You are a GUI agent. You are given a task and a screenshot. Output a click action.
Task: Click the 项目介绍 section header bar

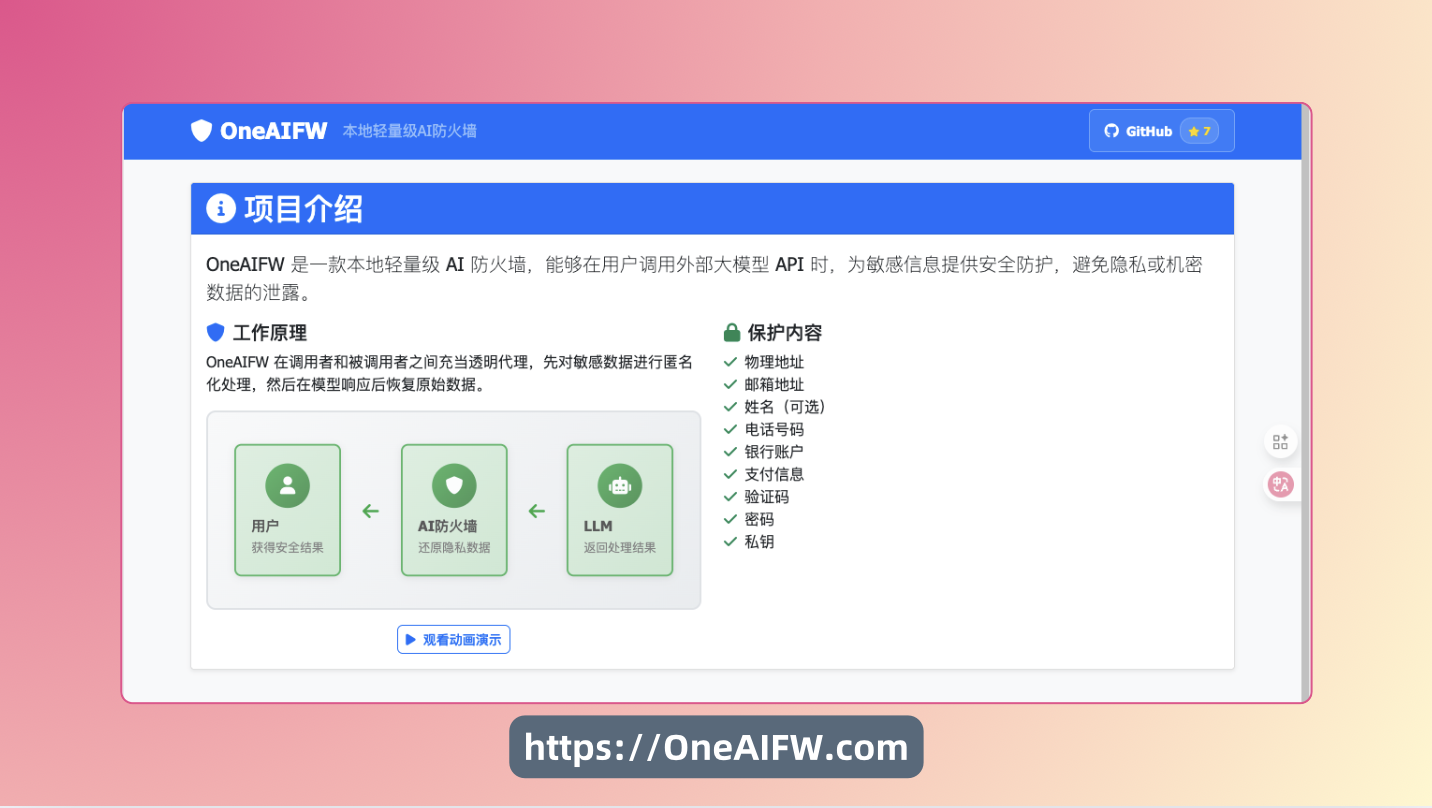(712, 209)
